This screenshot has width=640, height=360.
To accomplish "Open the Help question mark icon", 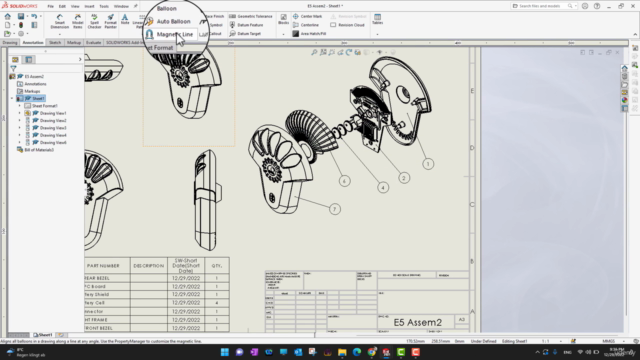I will click(x=597, y=6).
